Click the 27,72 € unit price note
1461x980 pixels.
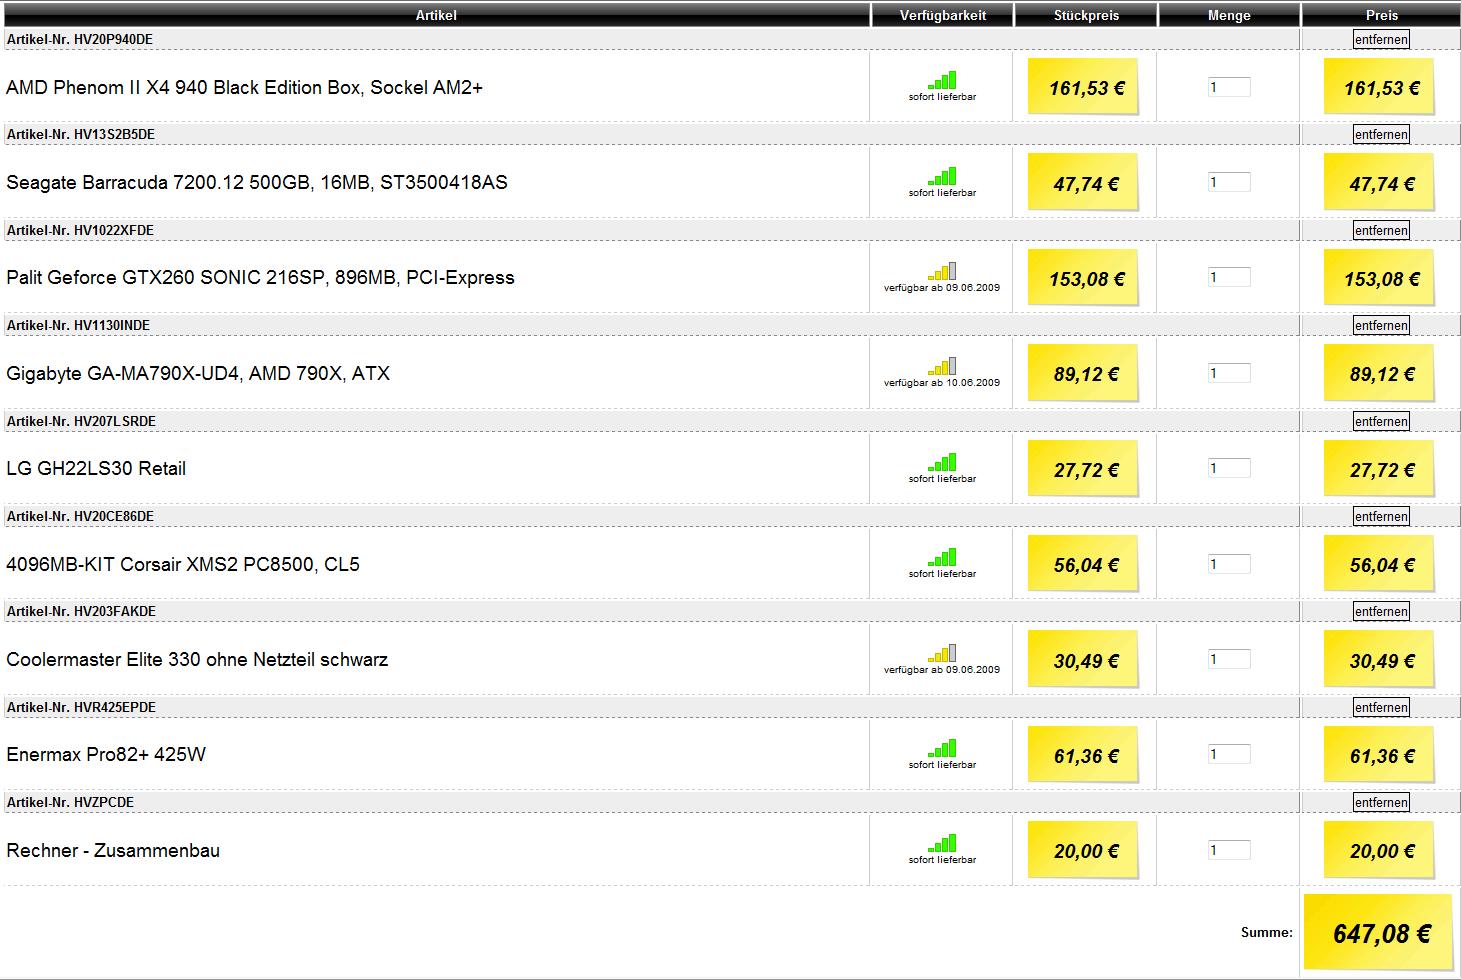(1084, 469)
